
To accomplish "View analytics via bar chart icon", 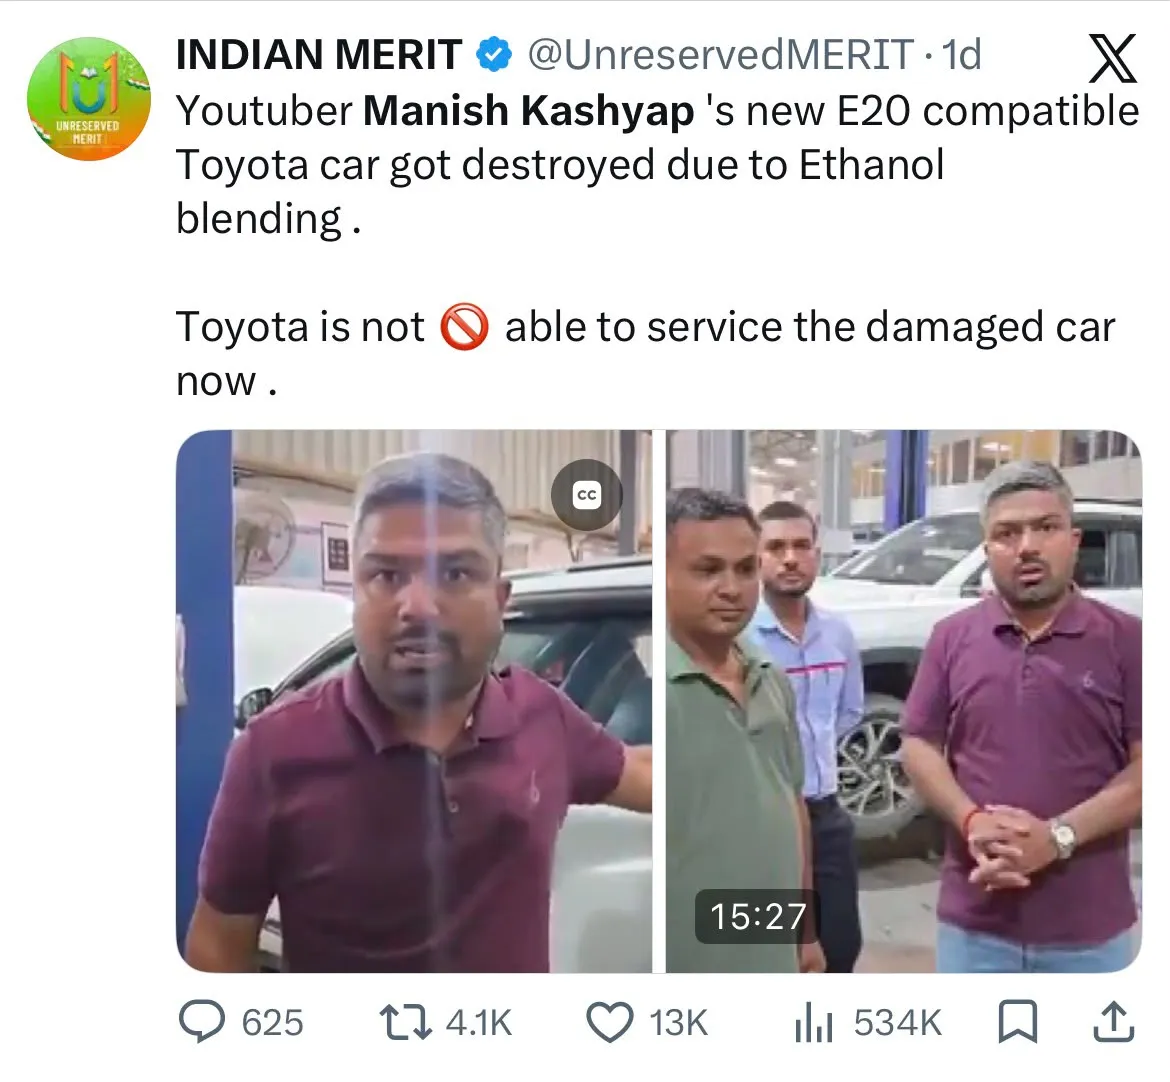I will pyautogui.click(x=813, y=1022).
